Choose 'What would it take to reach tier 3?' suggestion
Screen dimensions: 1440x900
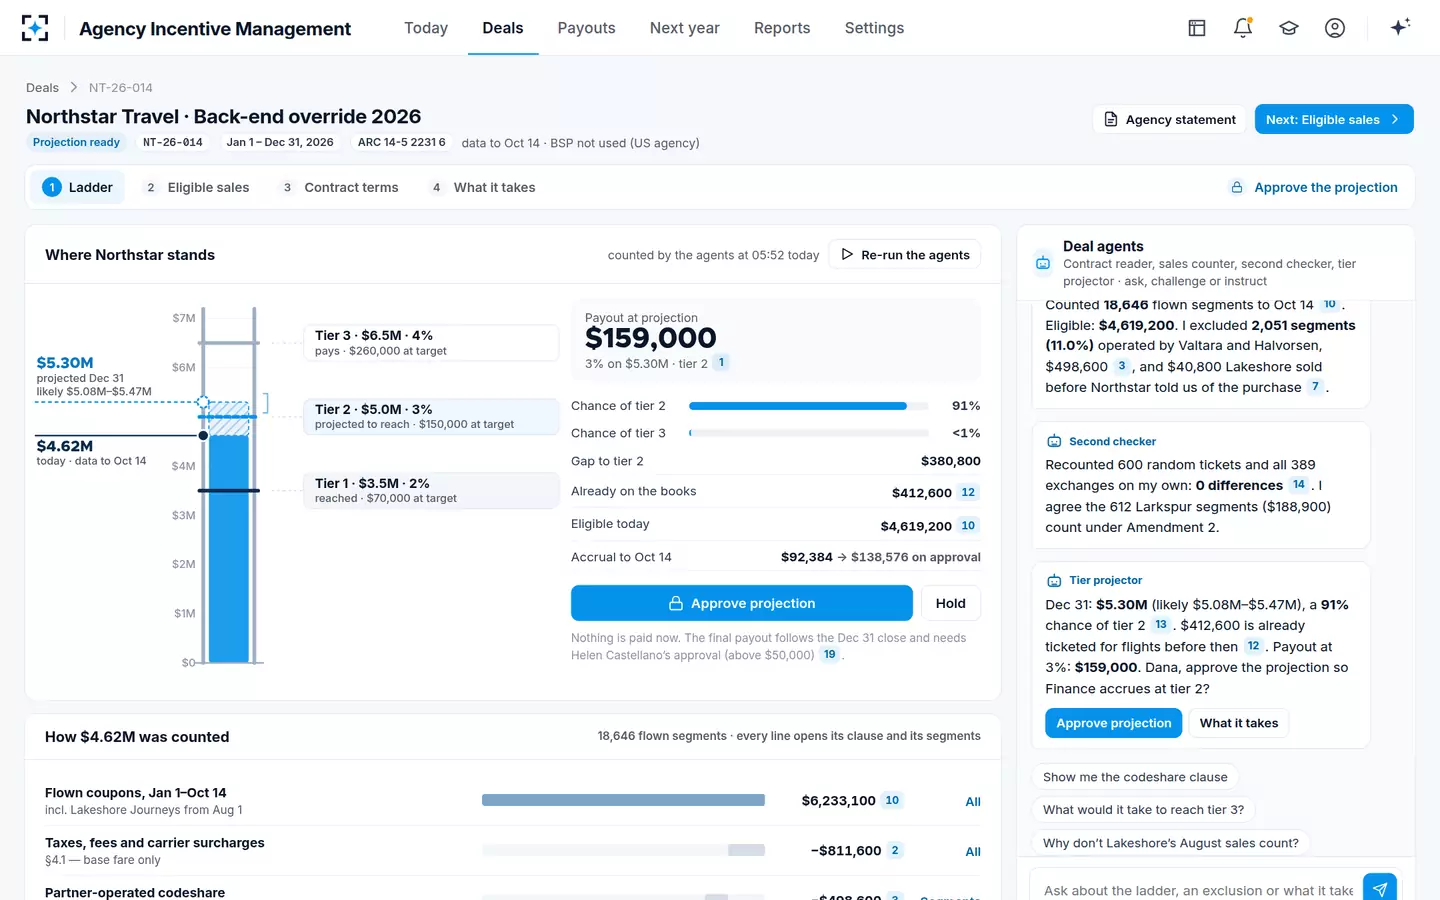pyautogui.click(x=1144, y=810)
